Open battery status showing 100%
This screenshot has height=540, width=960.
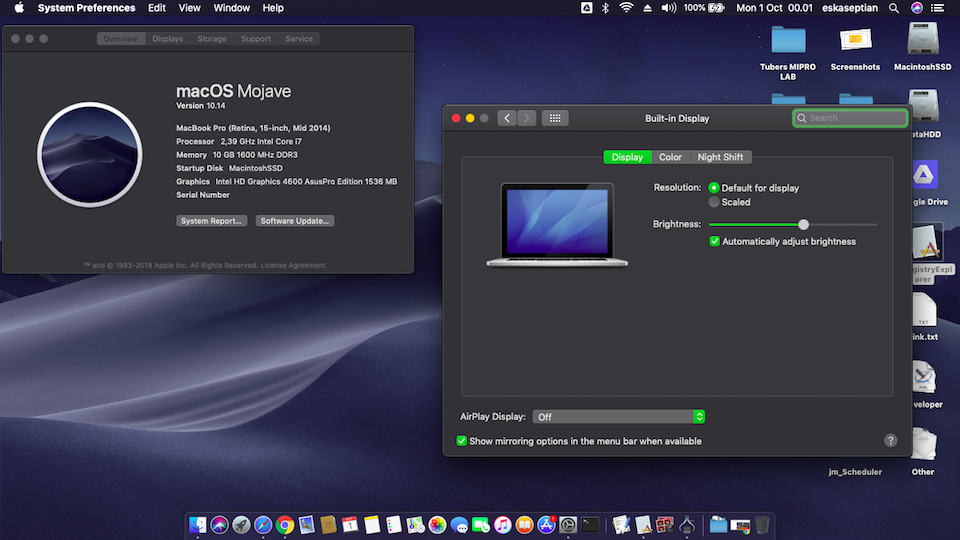703,8
